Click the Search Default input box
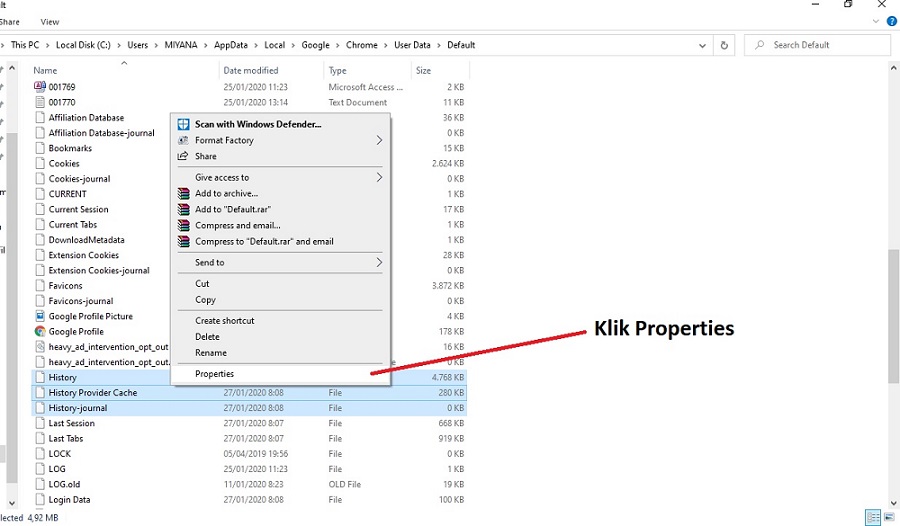Screen dimensions: 900x526 click(817, 45)
